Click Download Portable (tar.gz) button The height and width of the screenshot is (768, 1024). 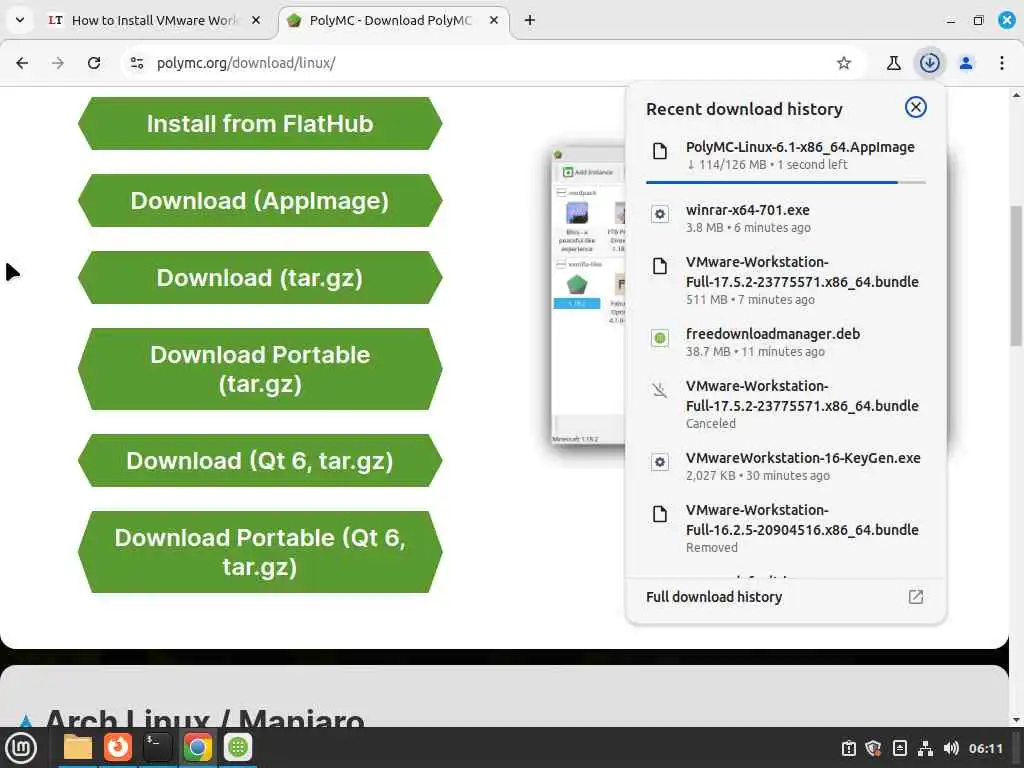(260, 369)
